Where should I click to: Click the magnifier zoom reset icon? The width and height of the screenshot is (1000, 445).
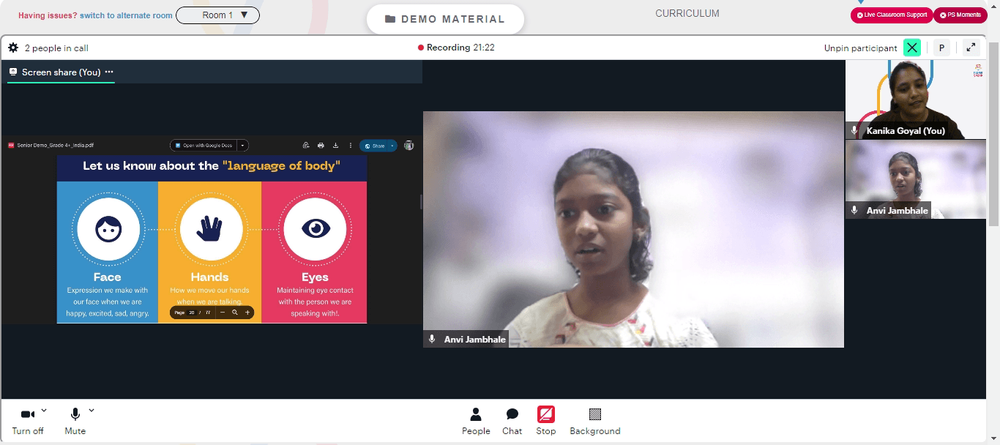(x=235, y=312)
